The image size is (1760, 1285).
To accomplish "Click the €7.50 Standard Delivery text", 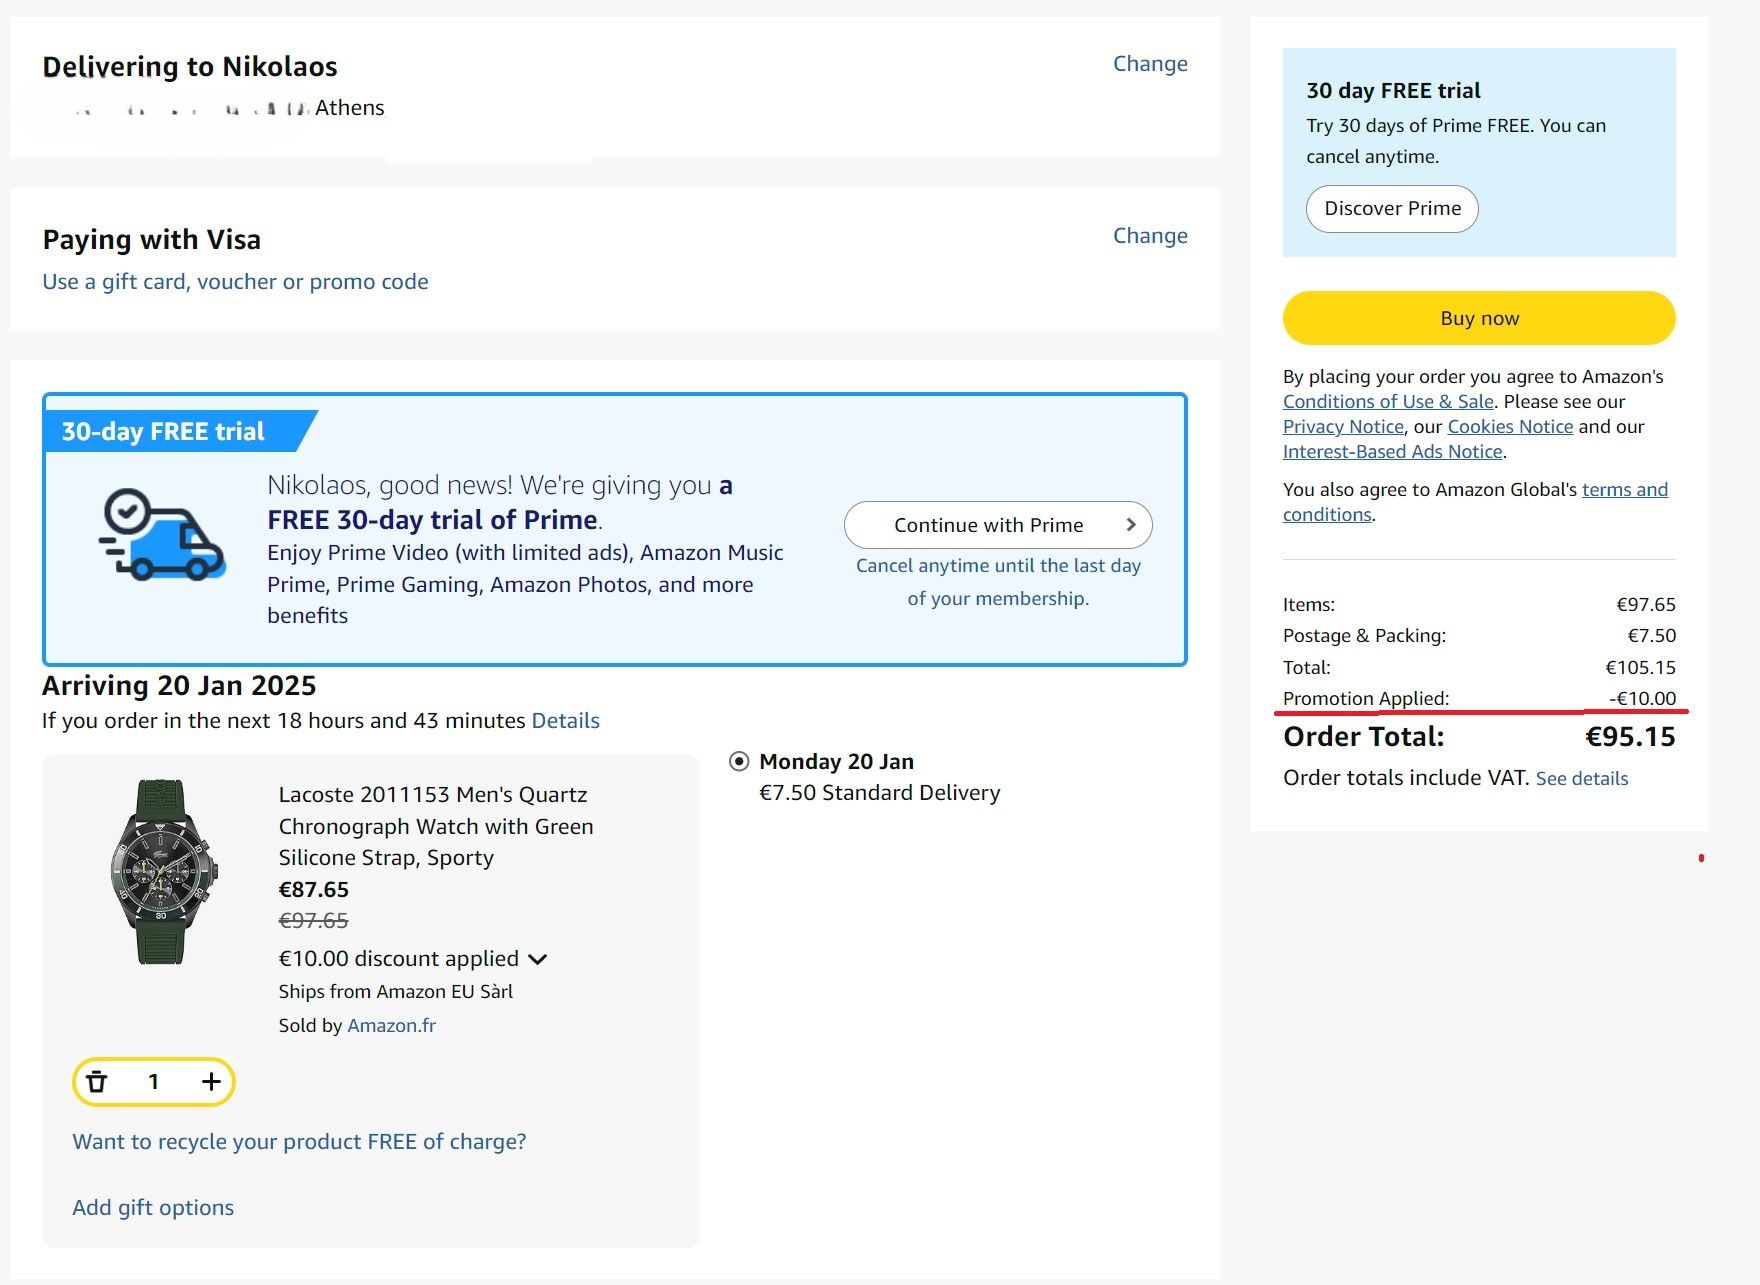I will pyautogui.click(x=879, y=793).
